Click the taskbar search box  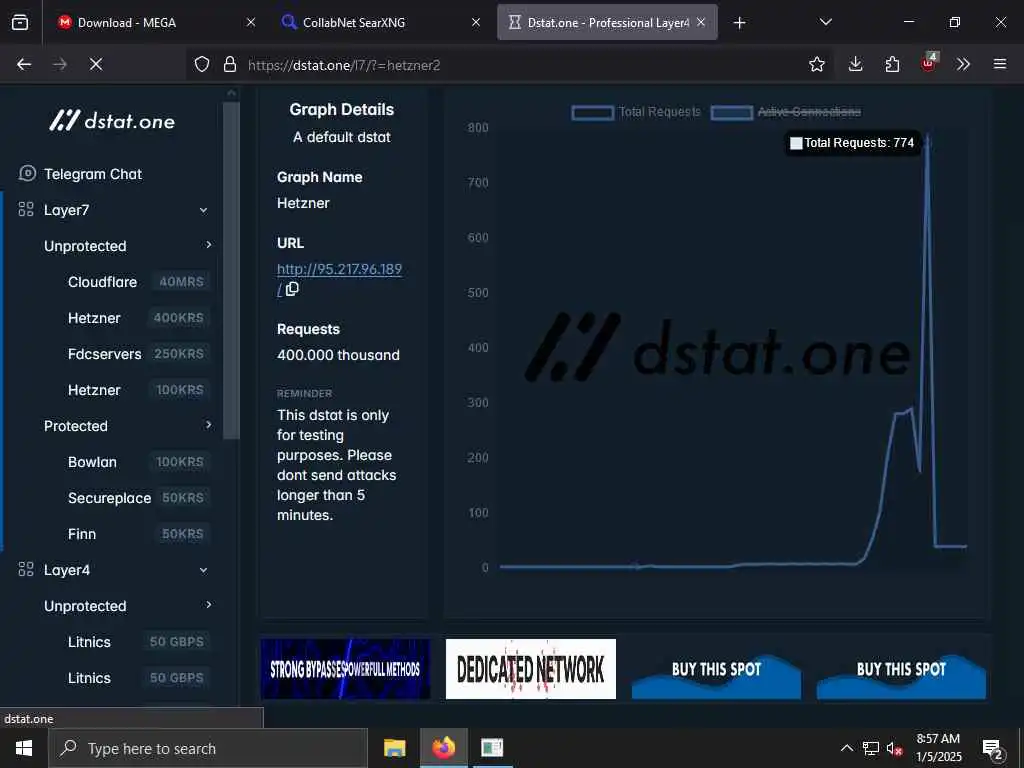click(208, 748)
